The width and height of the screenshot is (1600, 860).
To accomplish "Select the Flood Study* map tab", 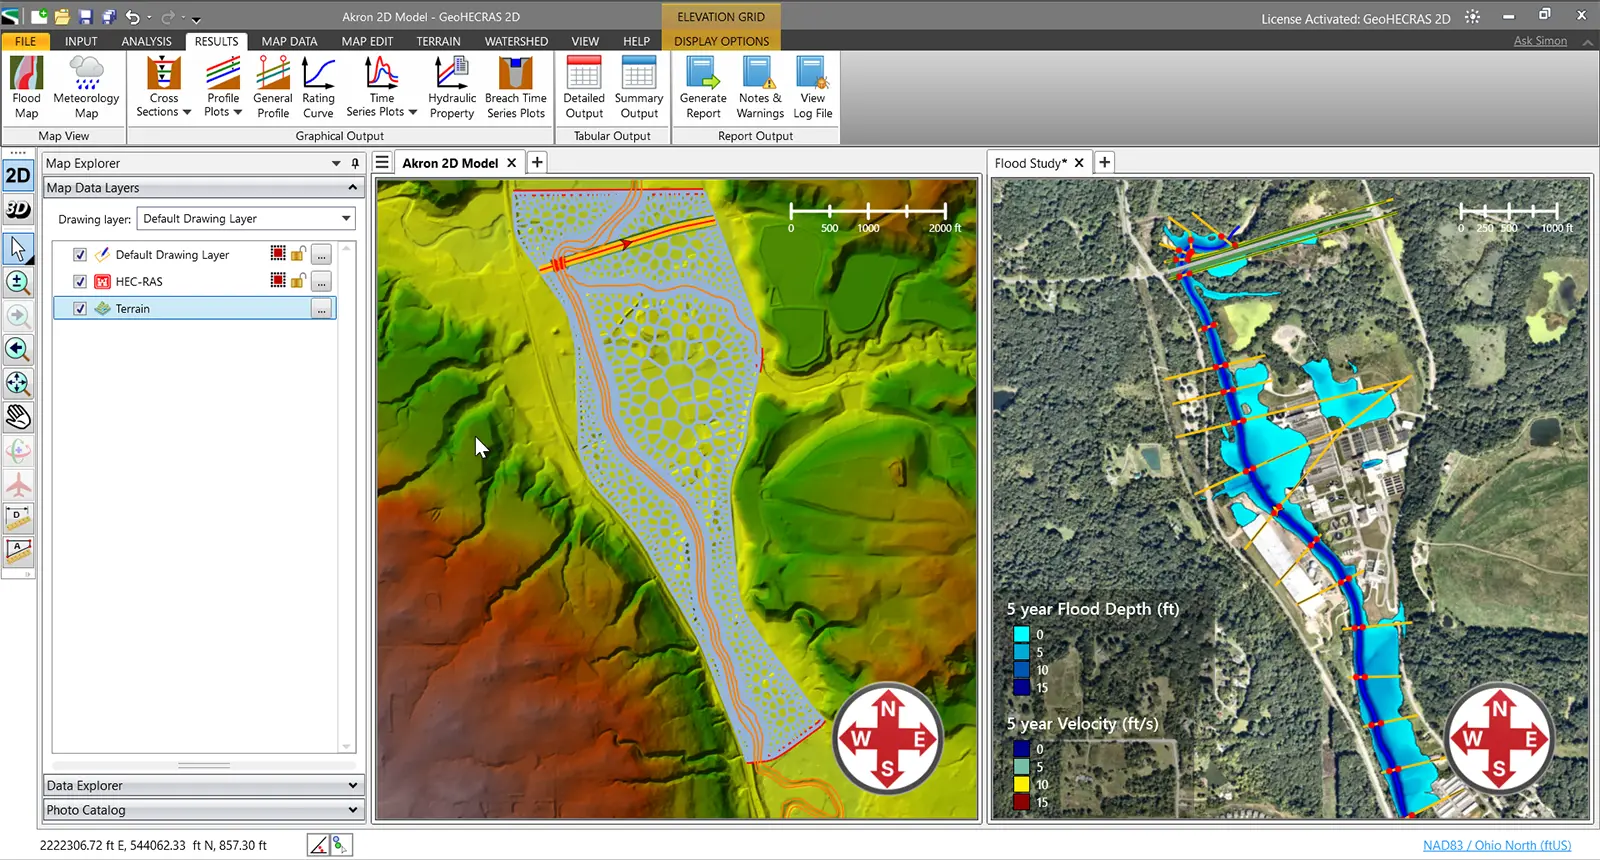I will point(1030,163).
